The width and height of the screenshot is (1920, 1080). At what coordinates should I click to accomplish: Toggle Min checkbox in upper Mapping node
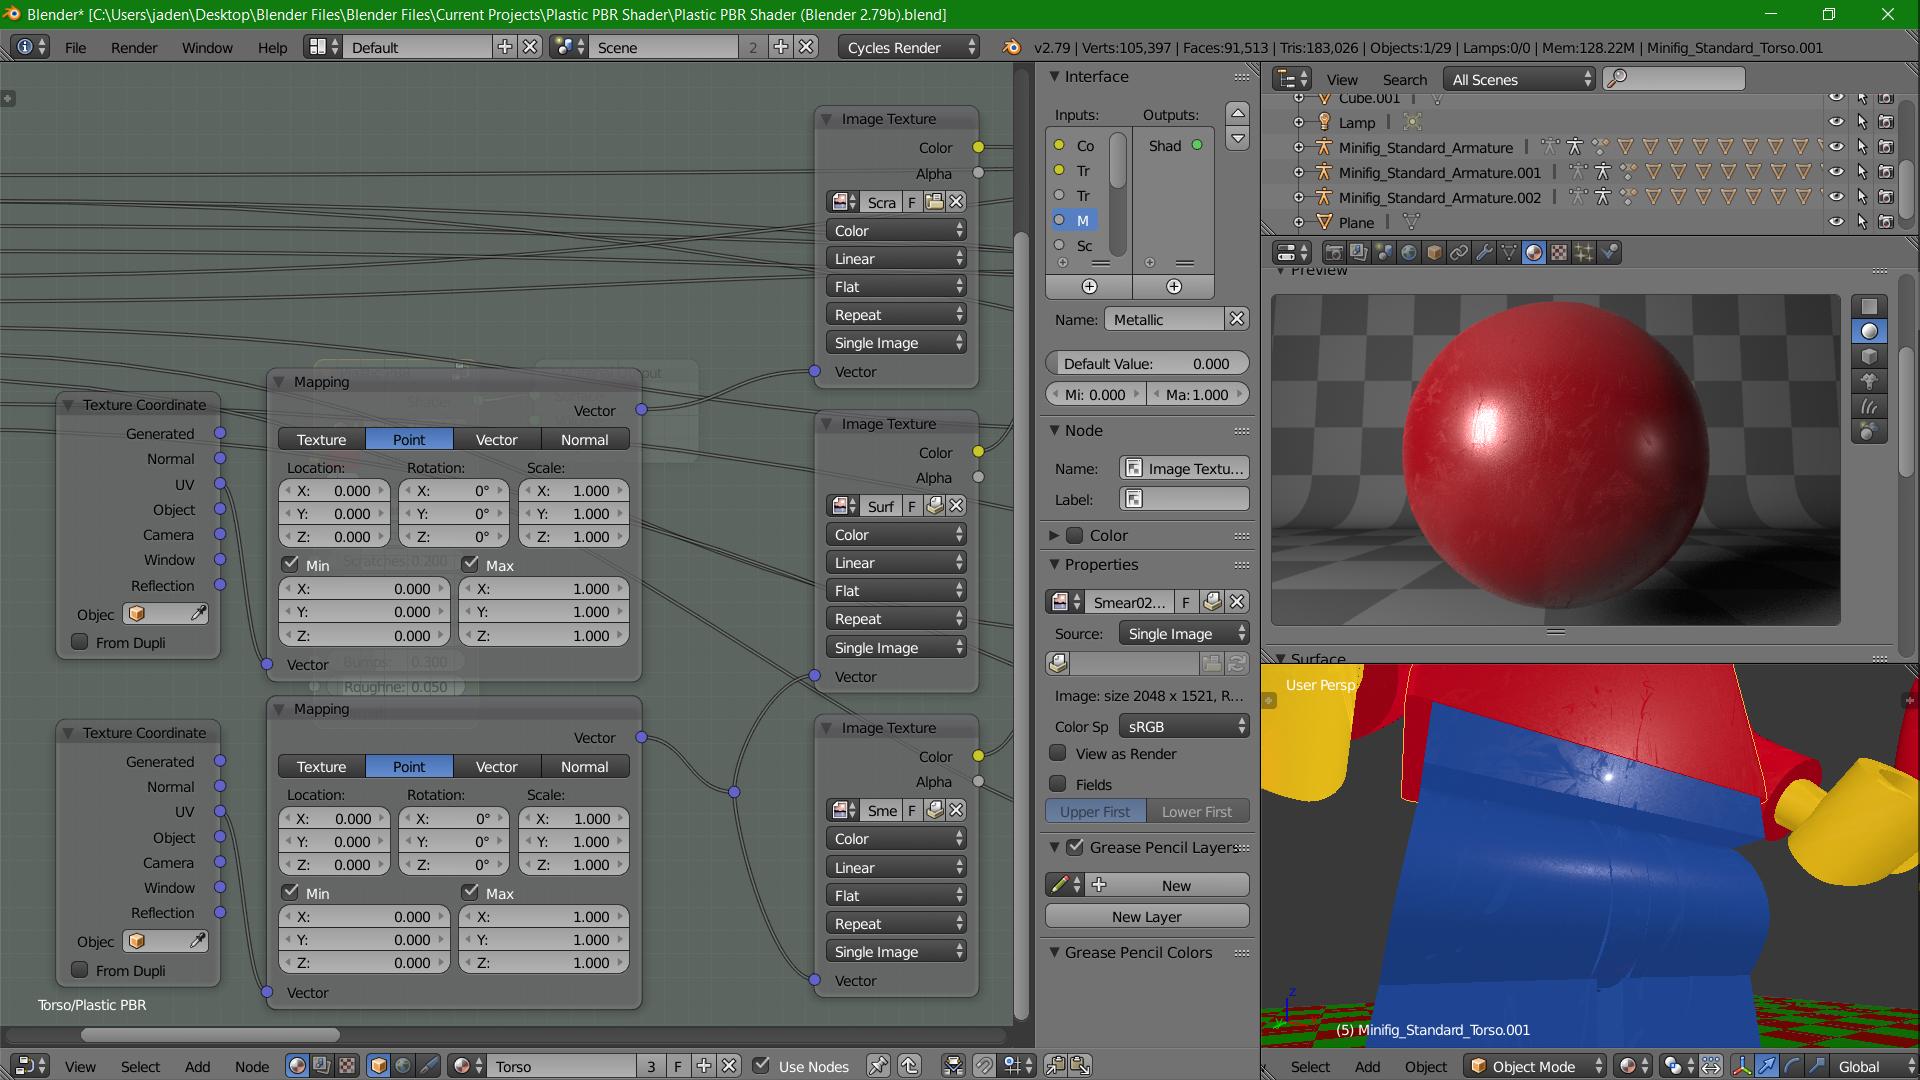[x=290, y=564]
